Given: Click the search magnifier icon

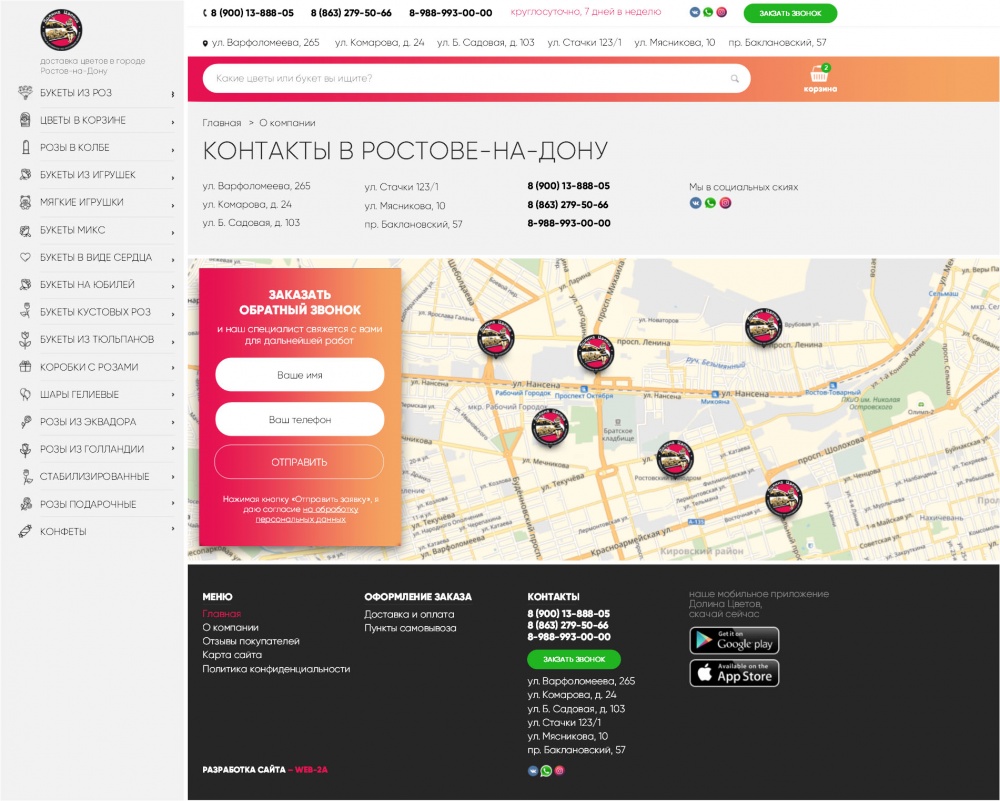Looking at the screenshot, I should pyautogui.click(x=735, y=79).
